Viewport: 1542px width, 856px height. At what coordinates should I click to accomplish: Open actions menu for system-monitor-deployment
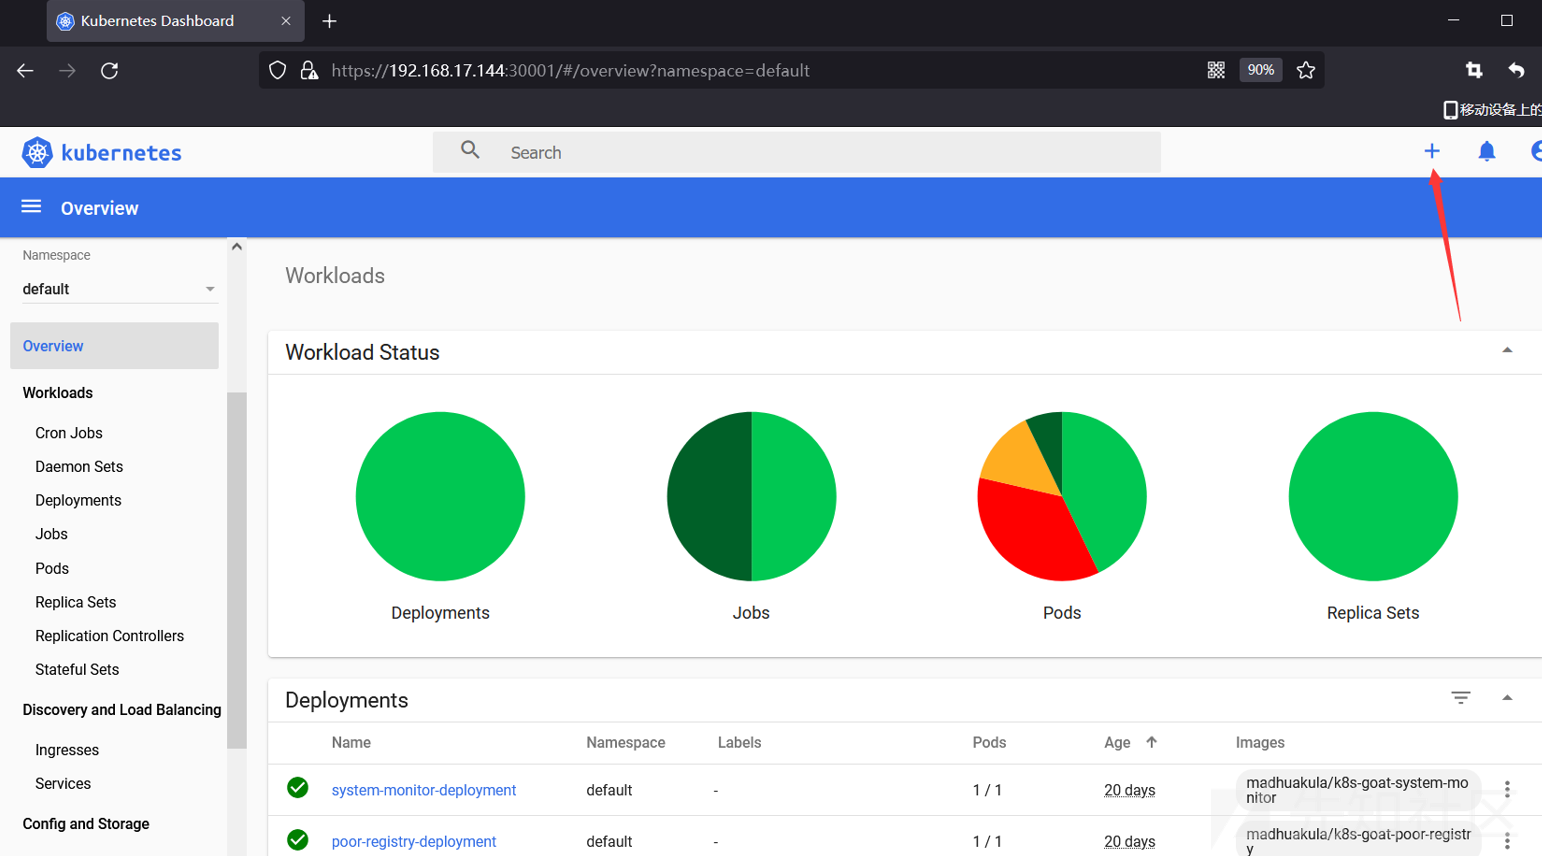1507,789
